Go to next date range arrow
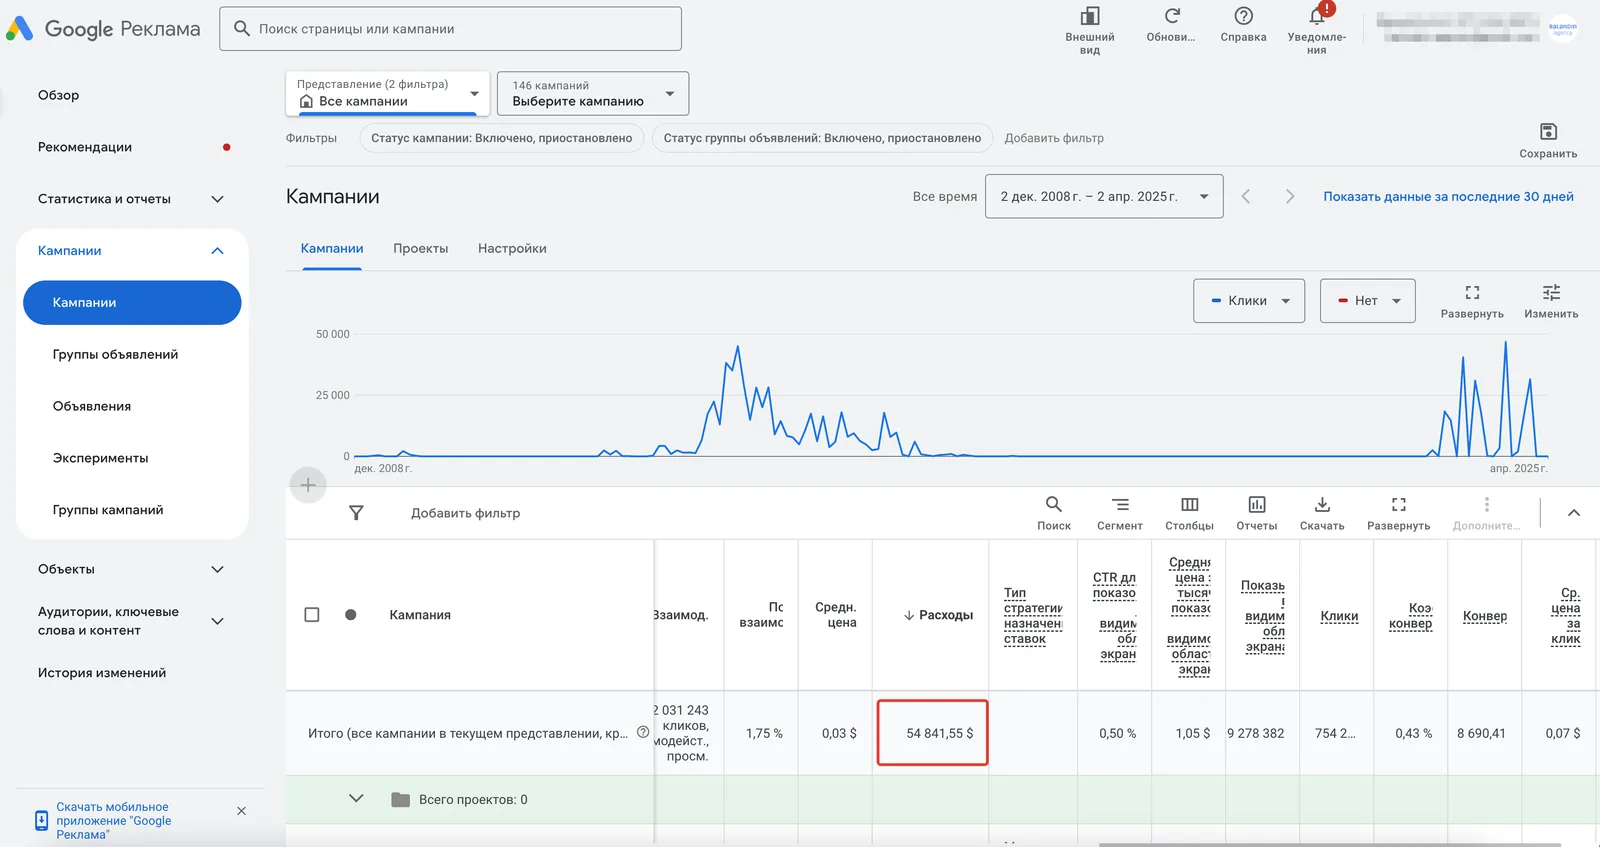 coord(1290,197)
